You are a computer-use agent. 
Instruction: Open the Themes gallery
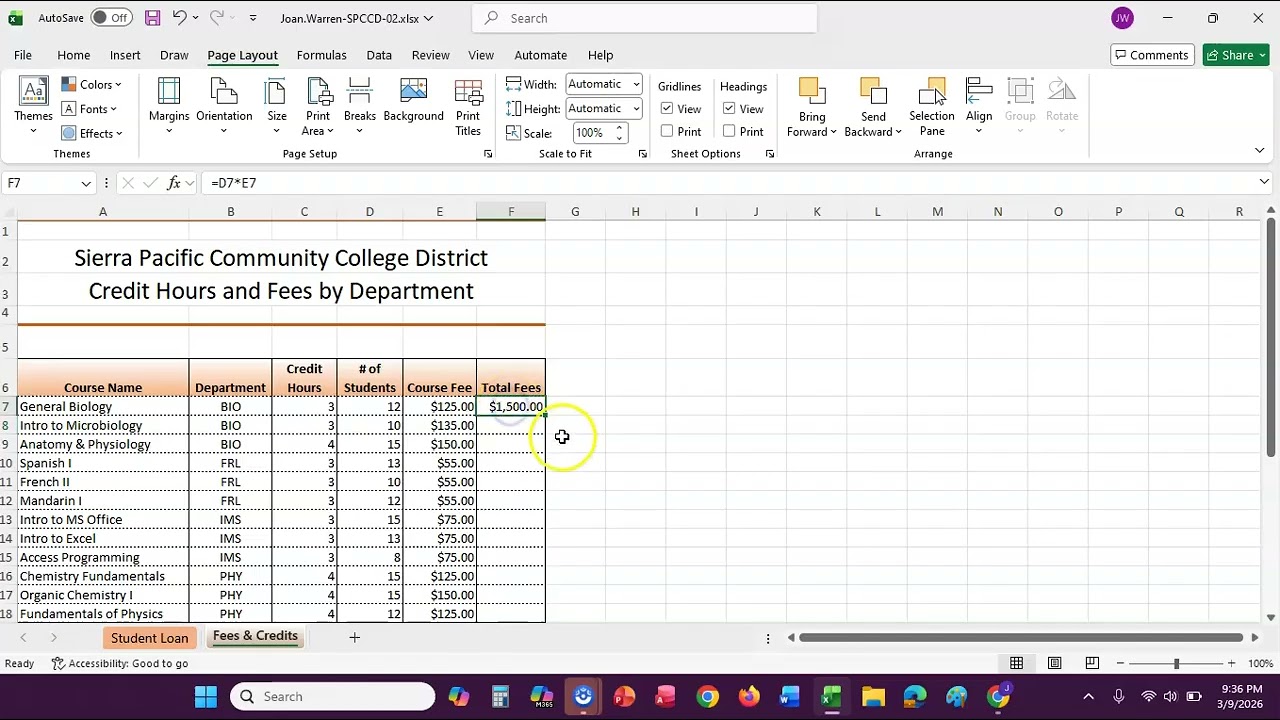33,106
